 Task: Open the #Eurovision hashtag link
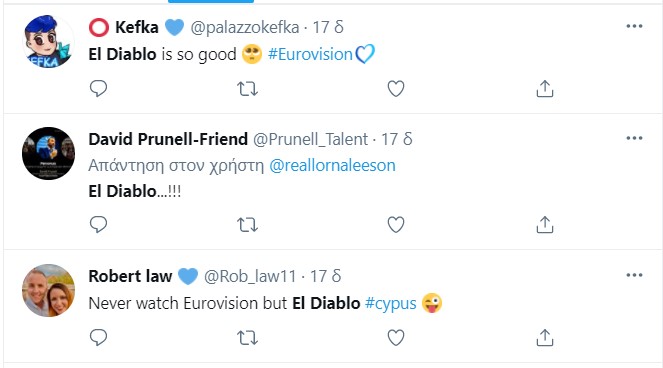310,55
